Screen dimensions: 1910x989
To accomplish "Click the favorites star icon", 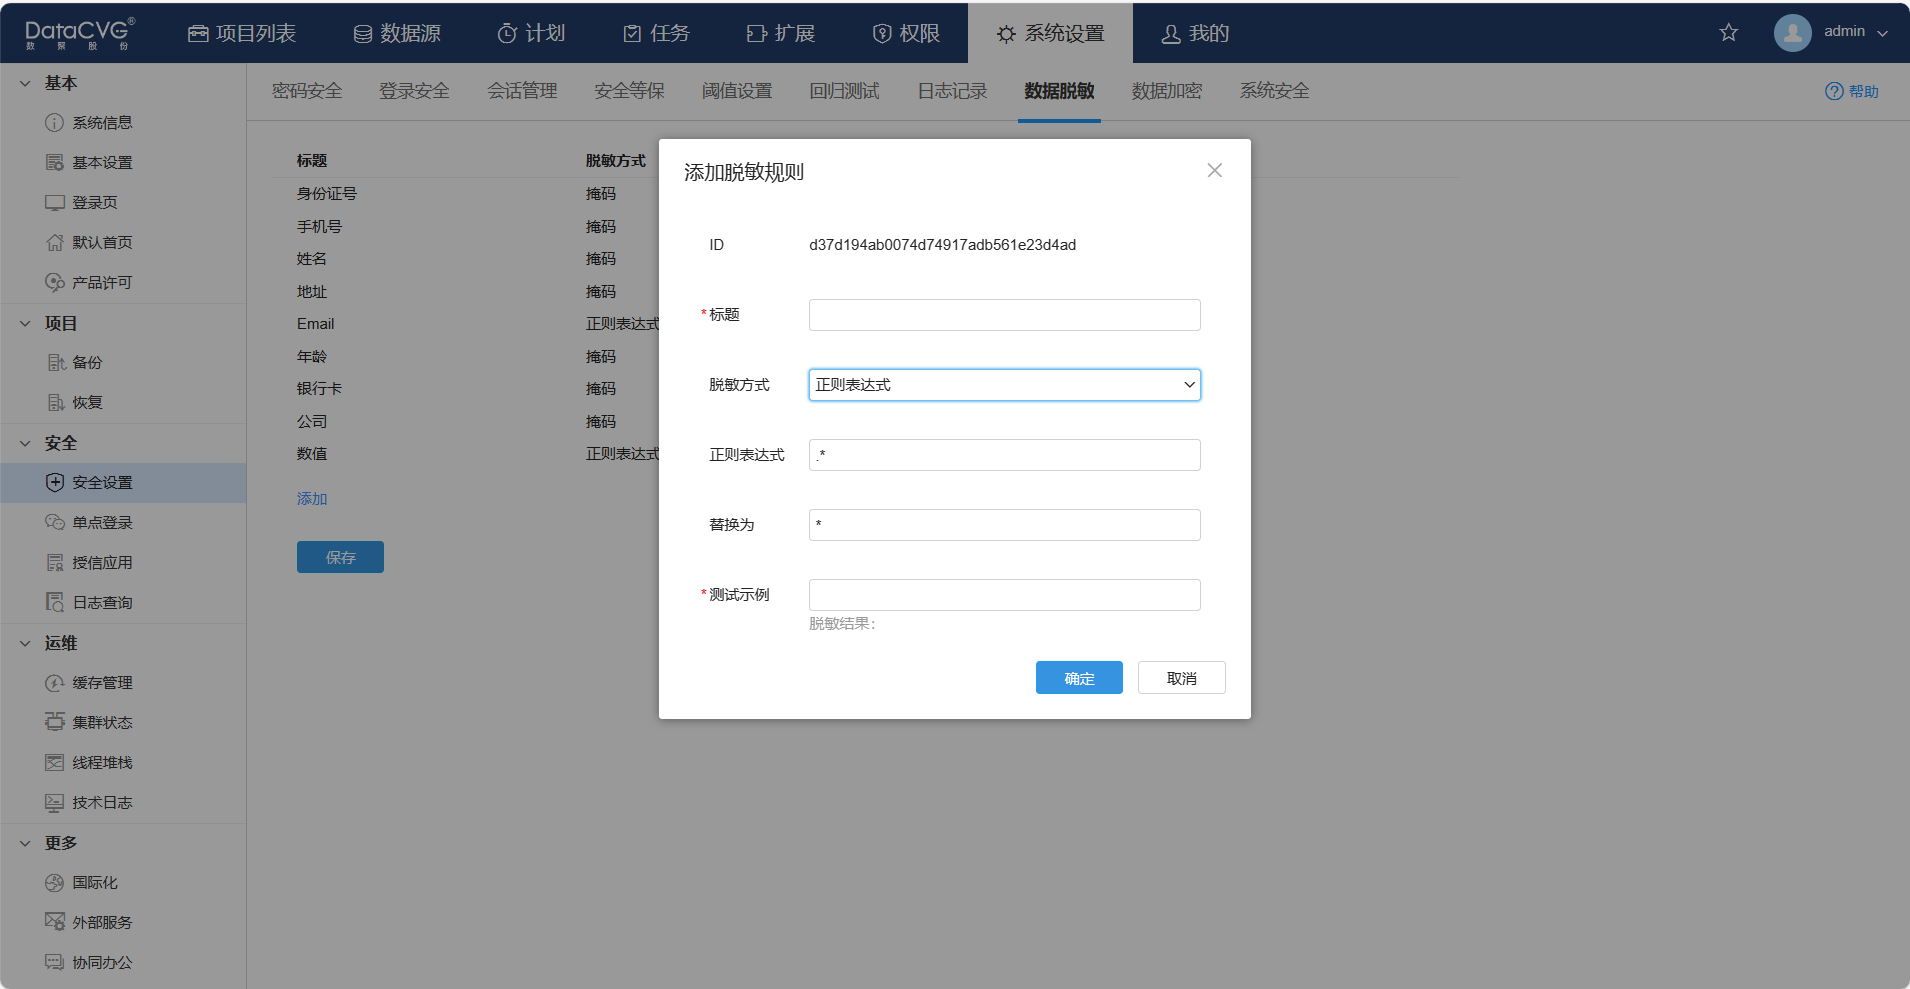I will tap(1728, 33).
